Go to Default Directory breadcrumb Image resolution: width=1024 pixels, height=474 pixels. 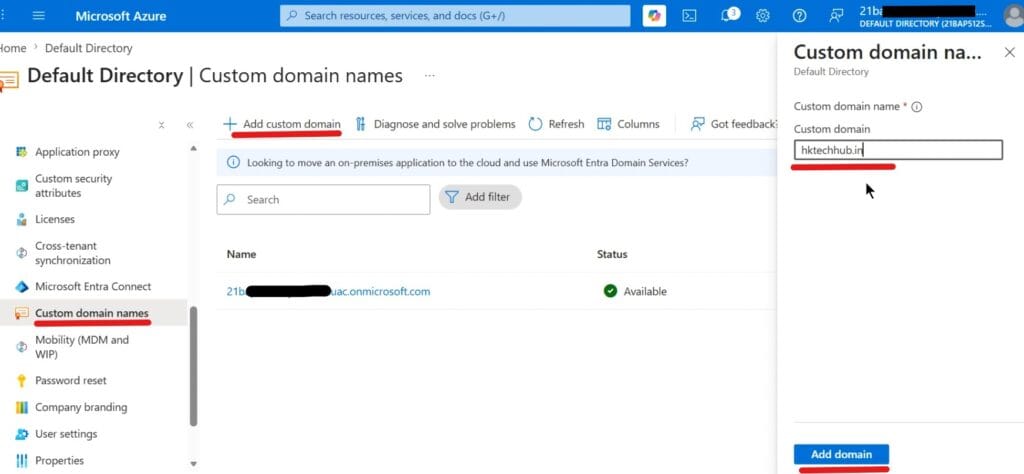[88, 48]
